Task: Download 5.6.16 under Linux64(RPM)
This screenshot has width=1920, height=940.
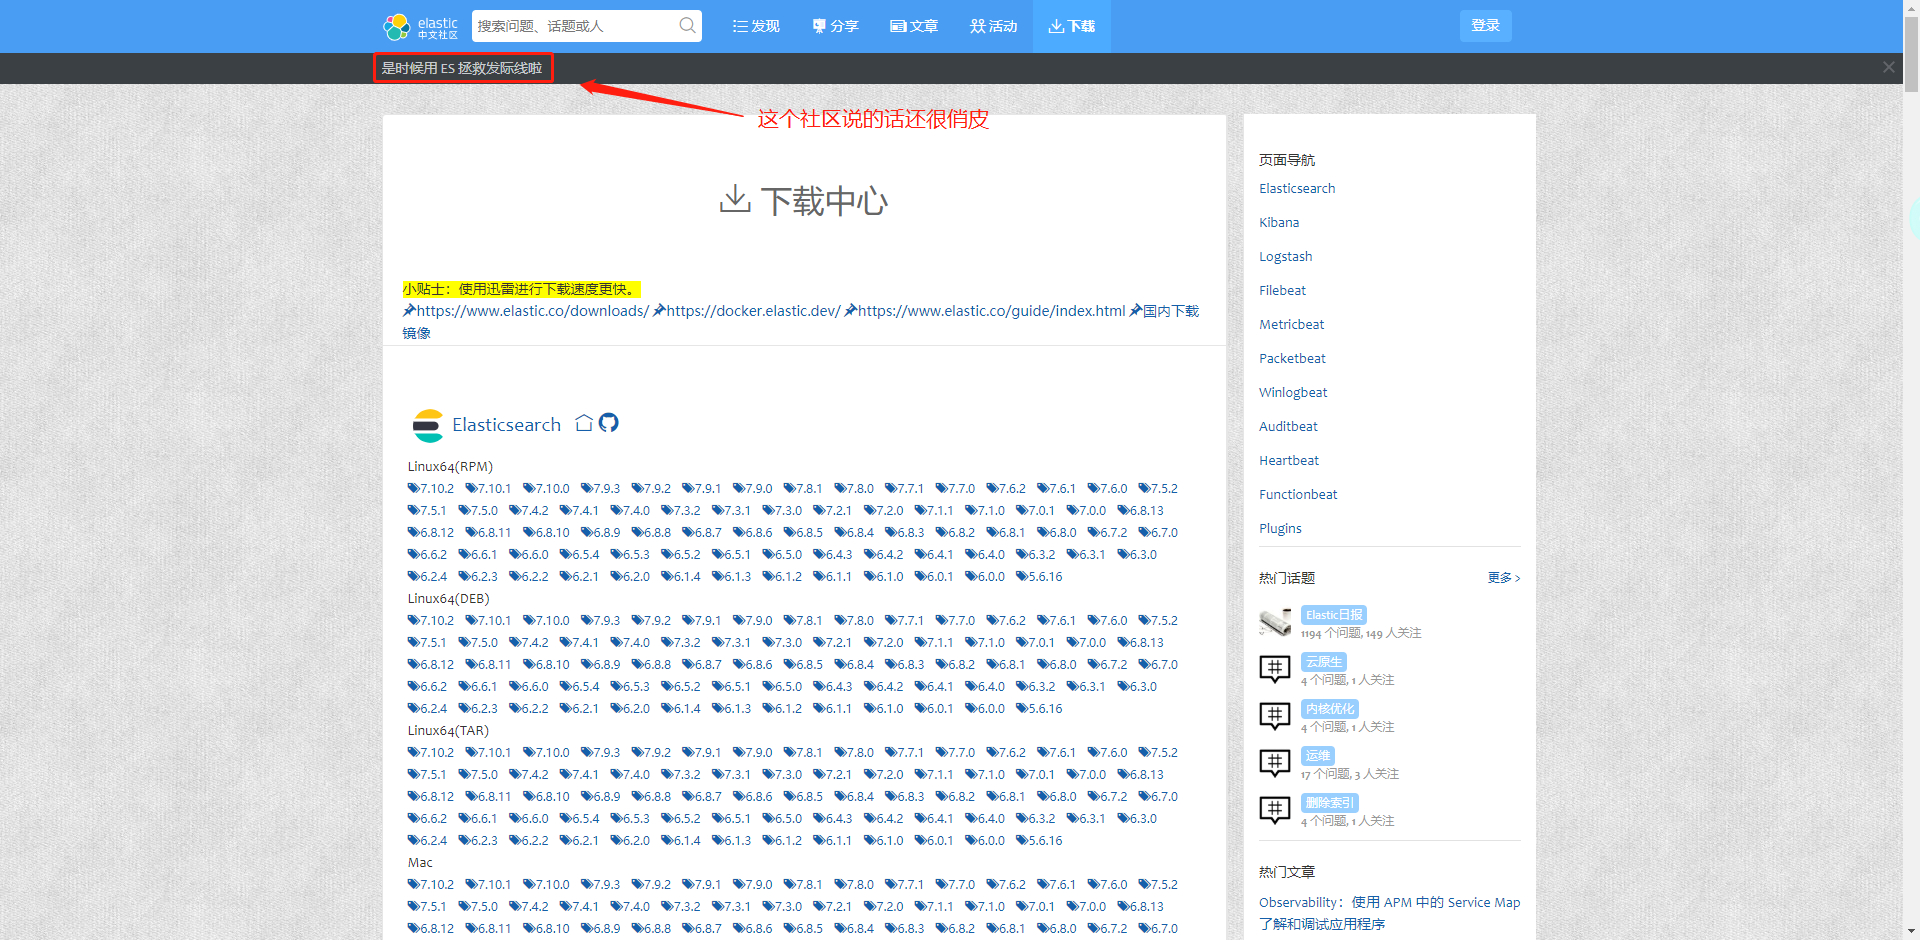Action: [x=1039, y=577]
